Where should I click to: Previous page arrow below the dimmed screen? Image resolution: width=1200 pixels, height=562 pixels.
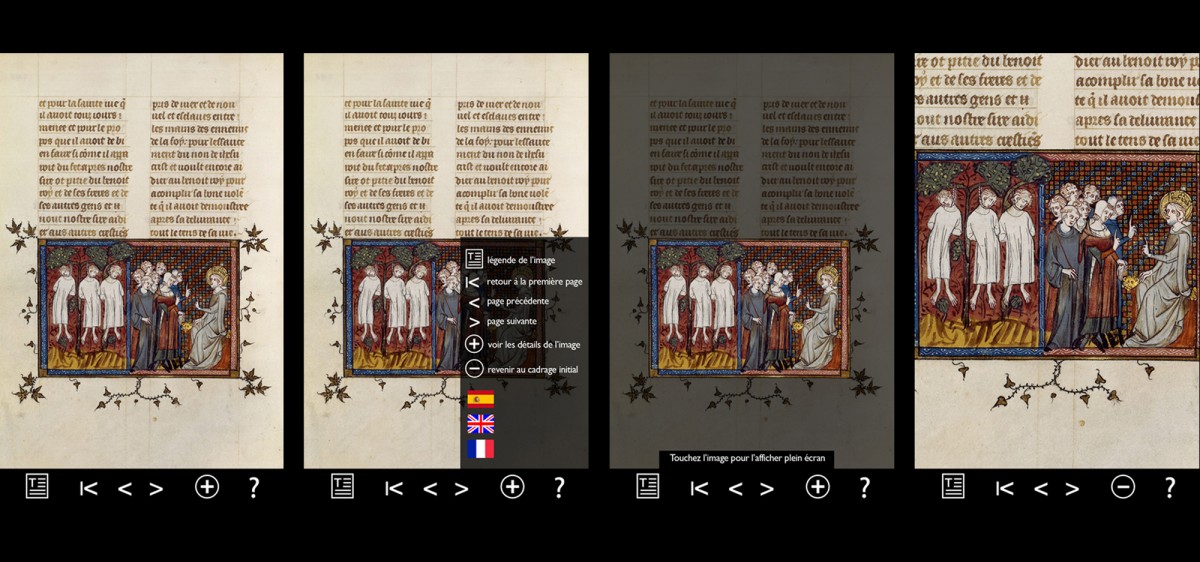pyautogui.click(x=736, y=488)
